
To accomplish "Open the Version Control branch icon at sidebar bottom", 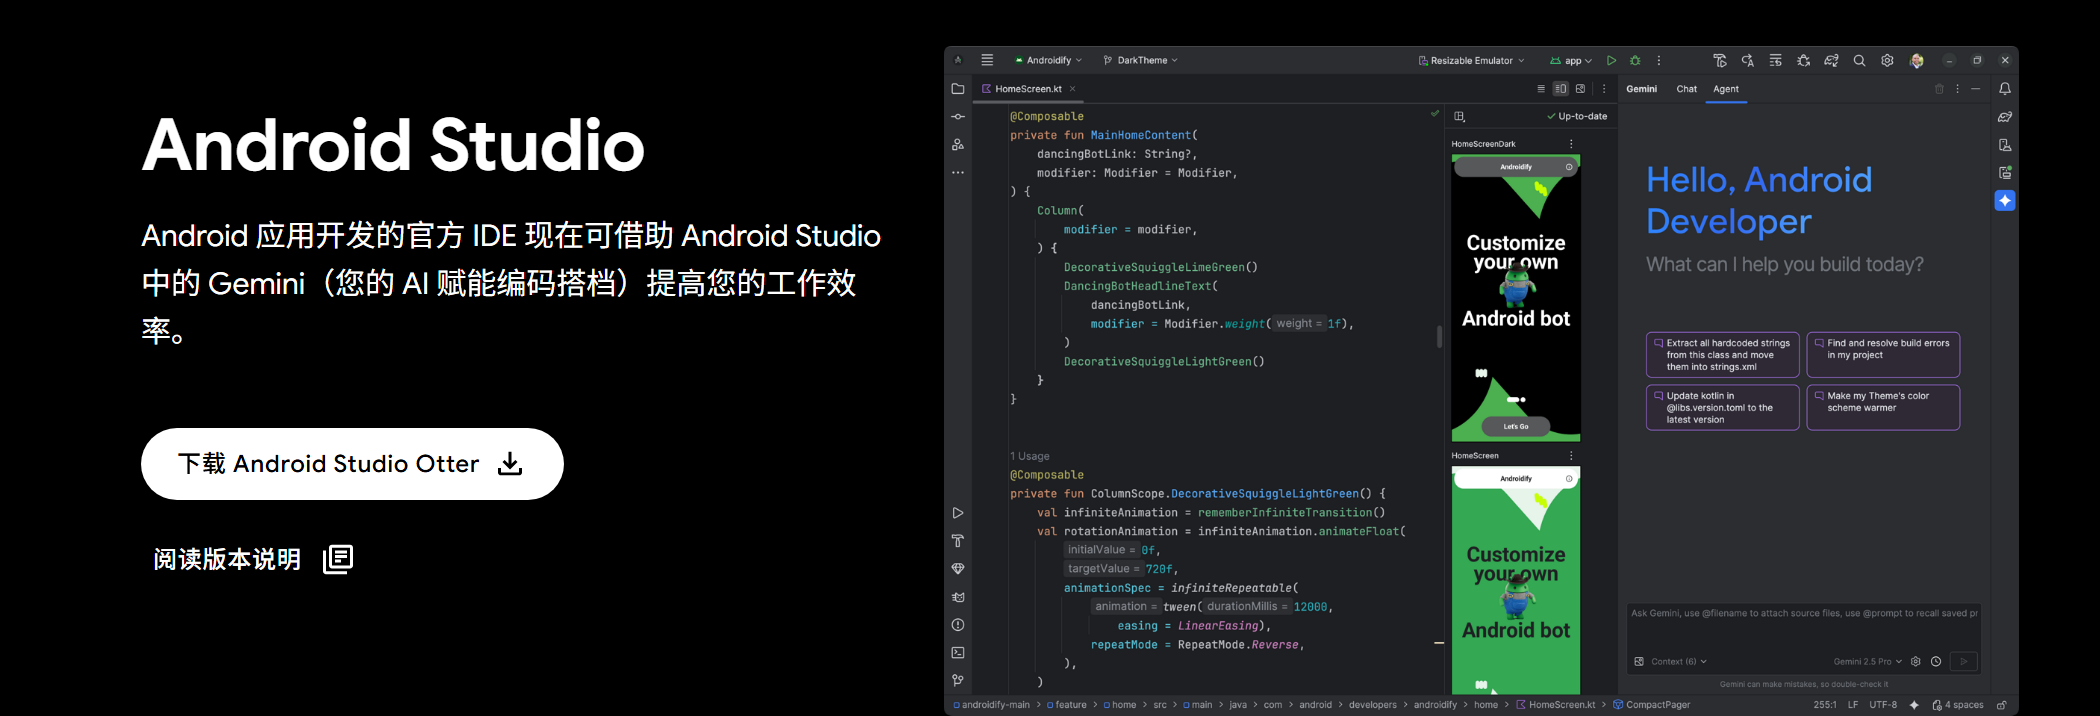I will (958, 681).
